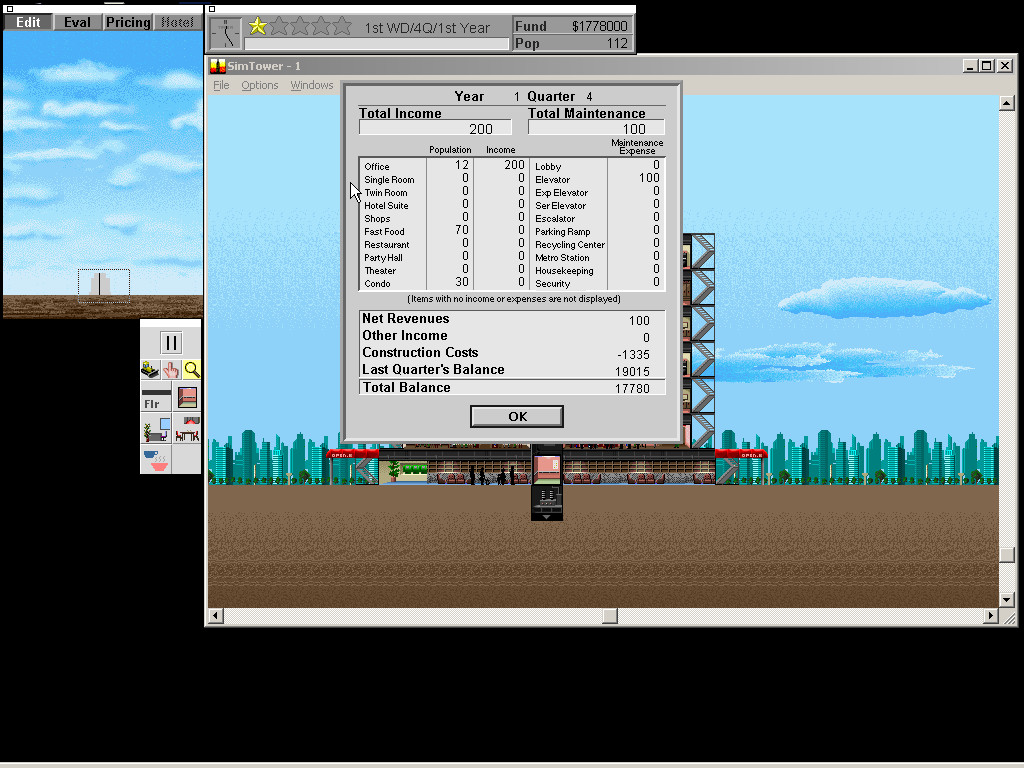The width and height of the screenshot is (1024, 768).
Task: Click the lobby elevator car in the tower
Action: [x=547, y=470]
